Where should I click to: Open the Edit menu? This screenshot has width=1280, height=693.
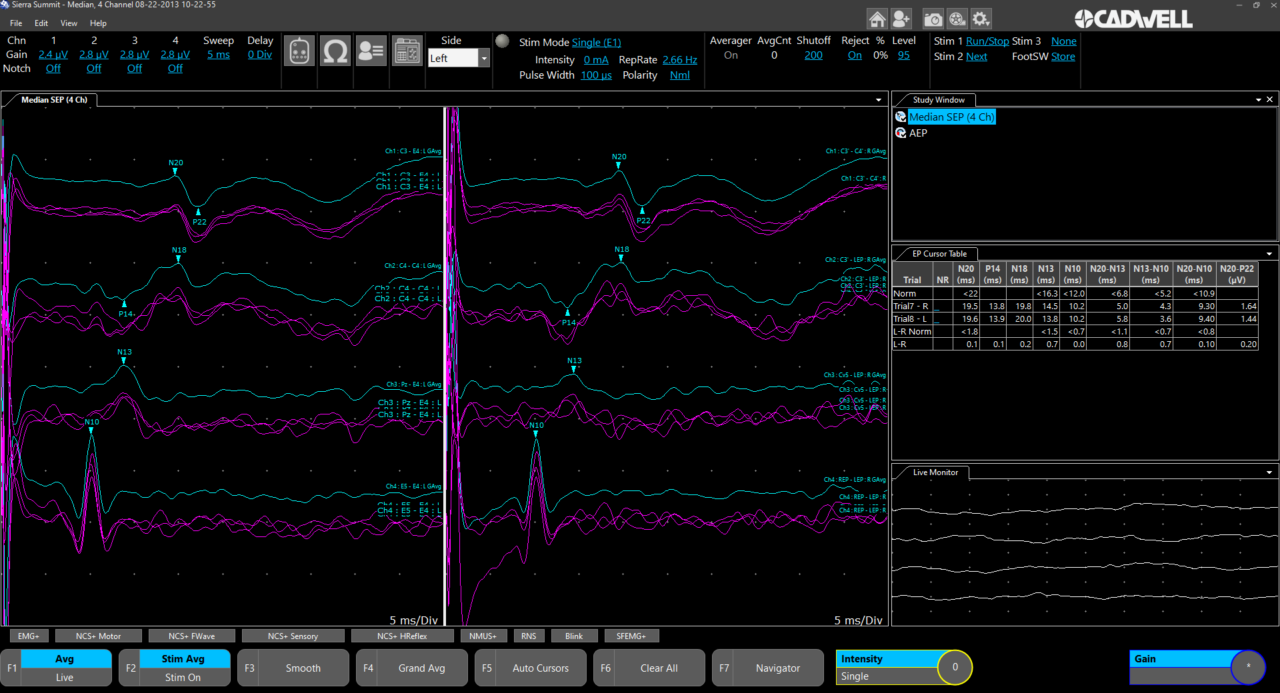tap(40, 23)
